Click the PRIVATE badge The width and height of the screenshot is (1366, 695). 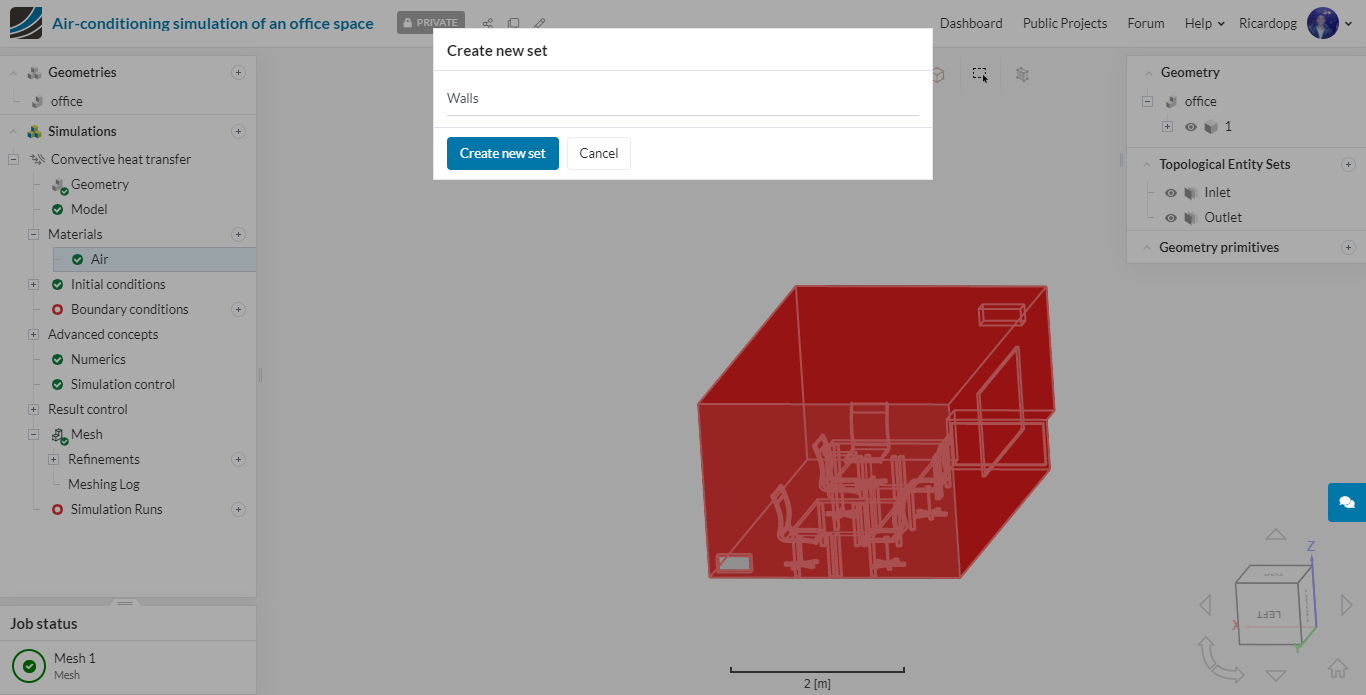tap(431, 22)
